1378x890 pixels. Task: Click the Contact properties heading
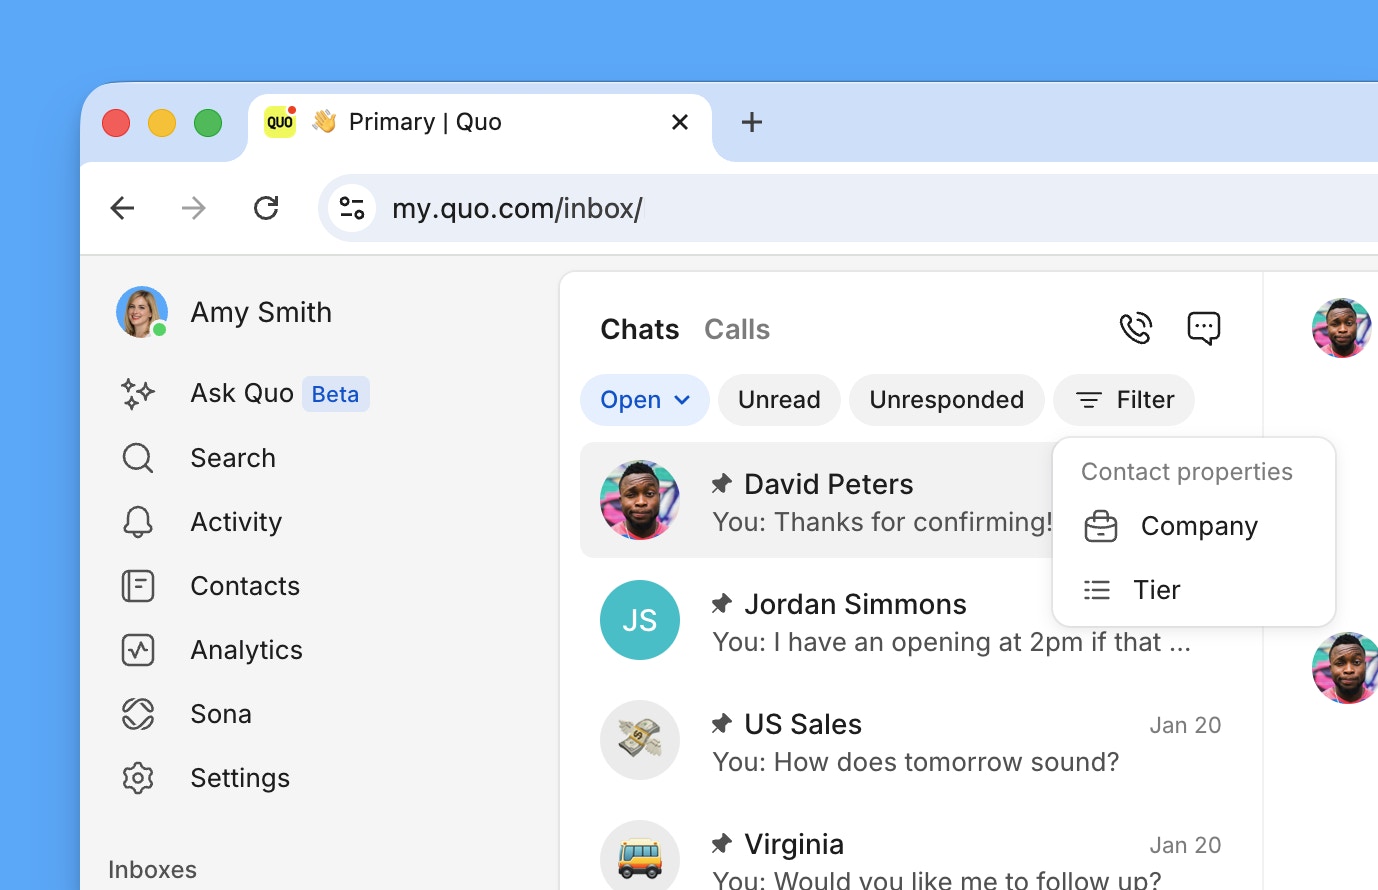(1187, 472)
